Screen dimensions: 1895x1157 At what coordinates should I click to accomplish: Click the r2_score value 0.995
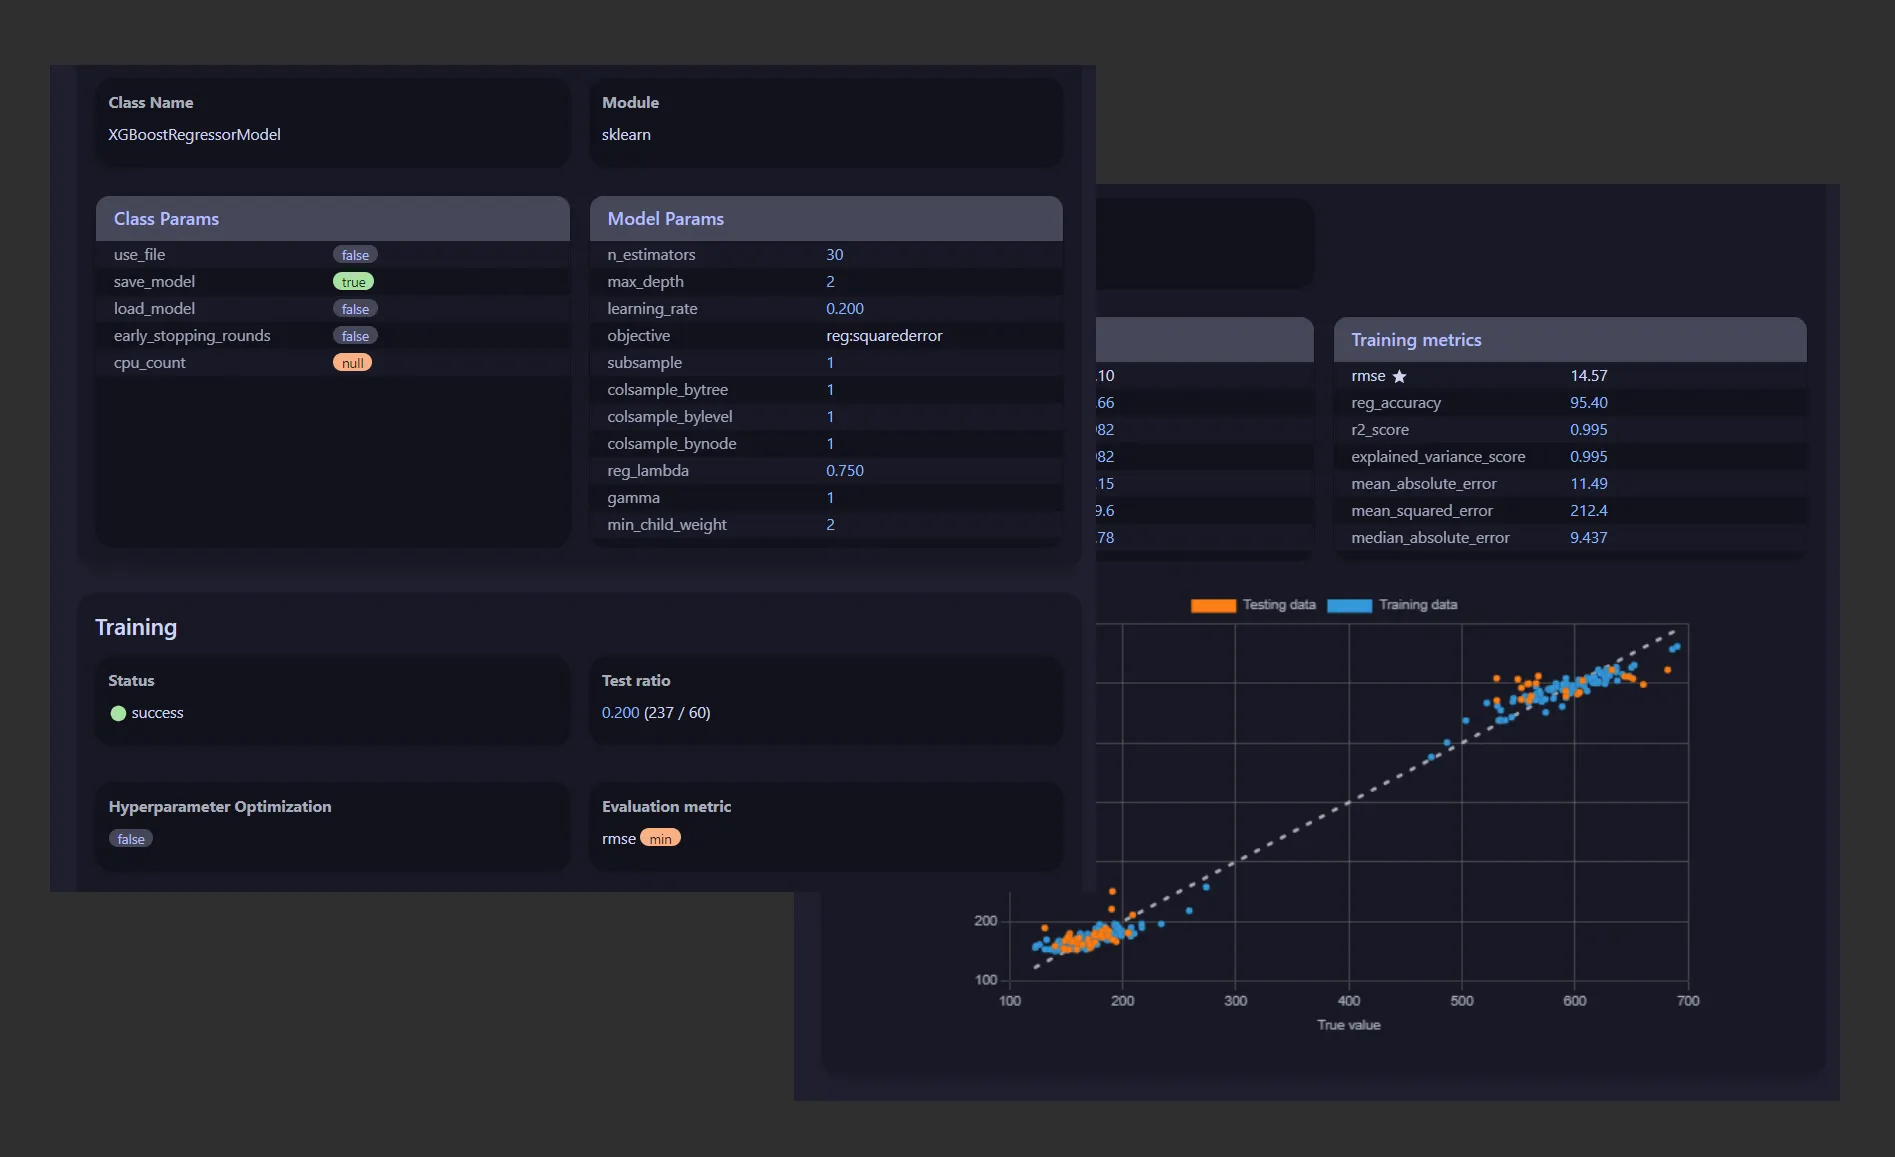pyautogui.click(x=1589, y=430)
